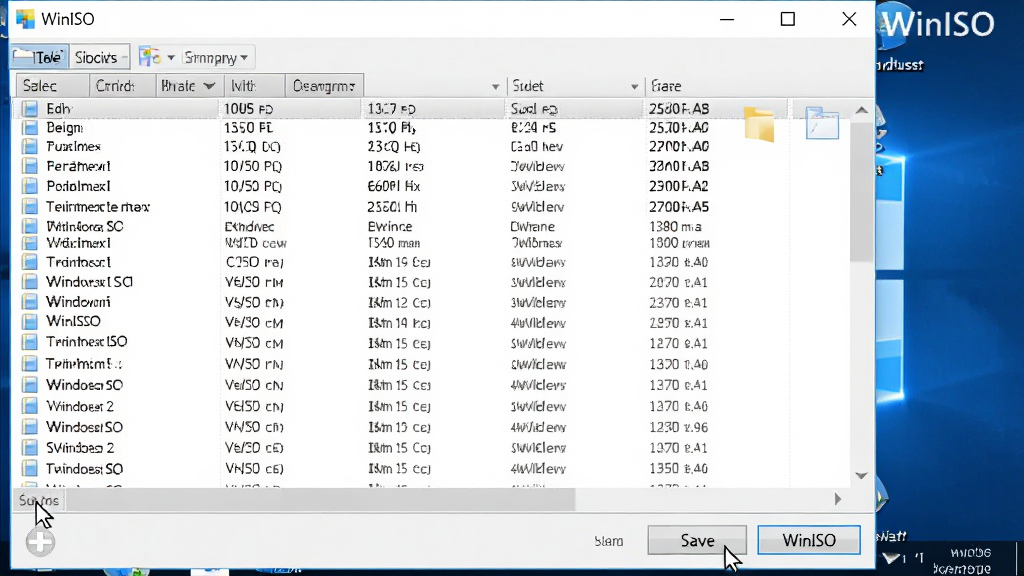Image resolution: width=1024 pixels, height=576 pixels.
Task: Click the 1230 size value in the list
Action: click(679, 428)
